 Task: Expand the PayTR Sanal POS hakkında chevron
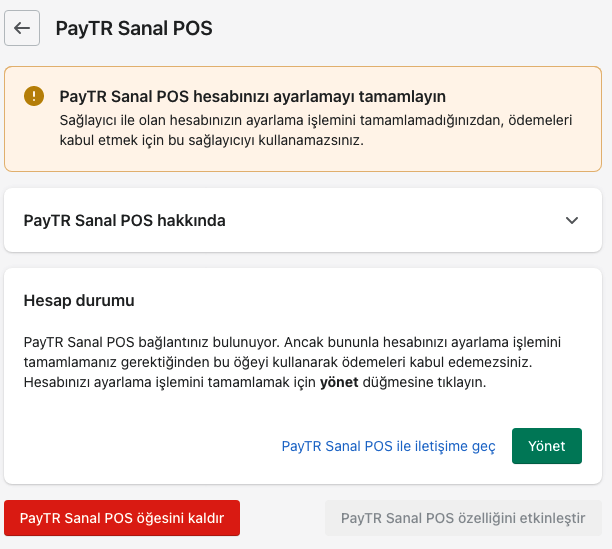(572, 220)
